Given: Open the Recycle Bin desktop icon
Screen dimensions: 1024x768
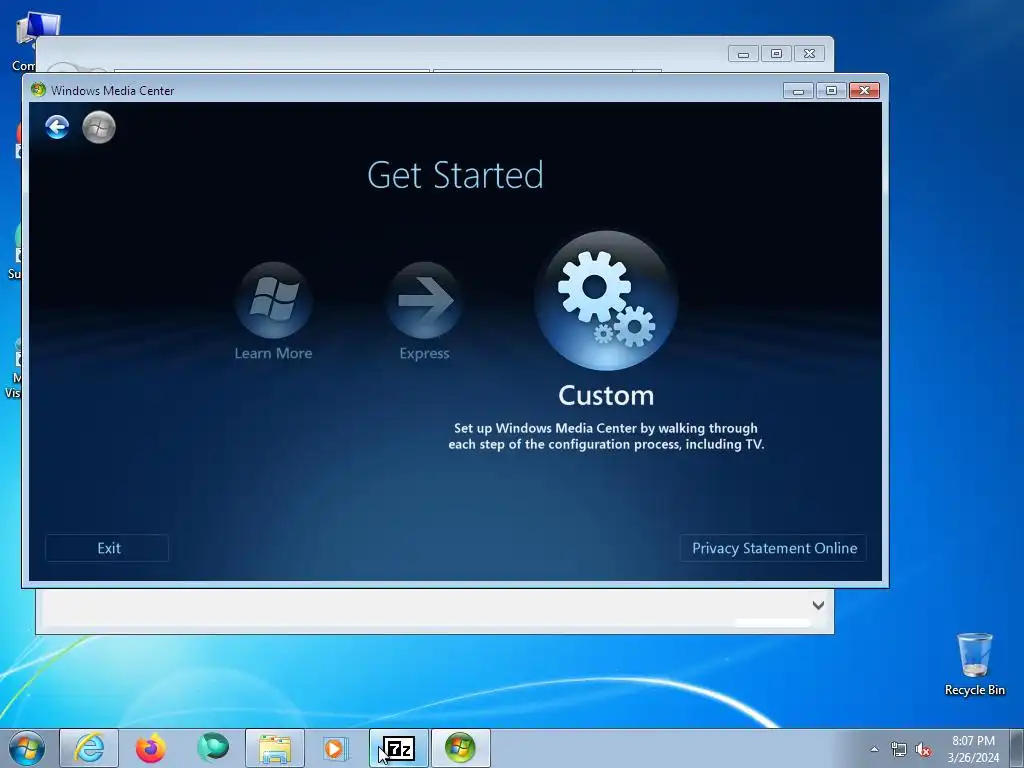Looking at the screenshot, I should pos(974,665).
